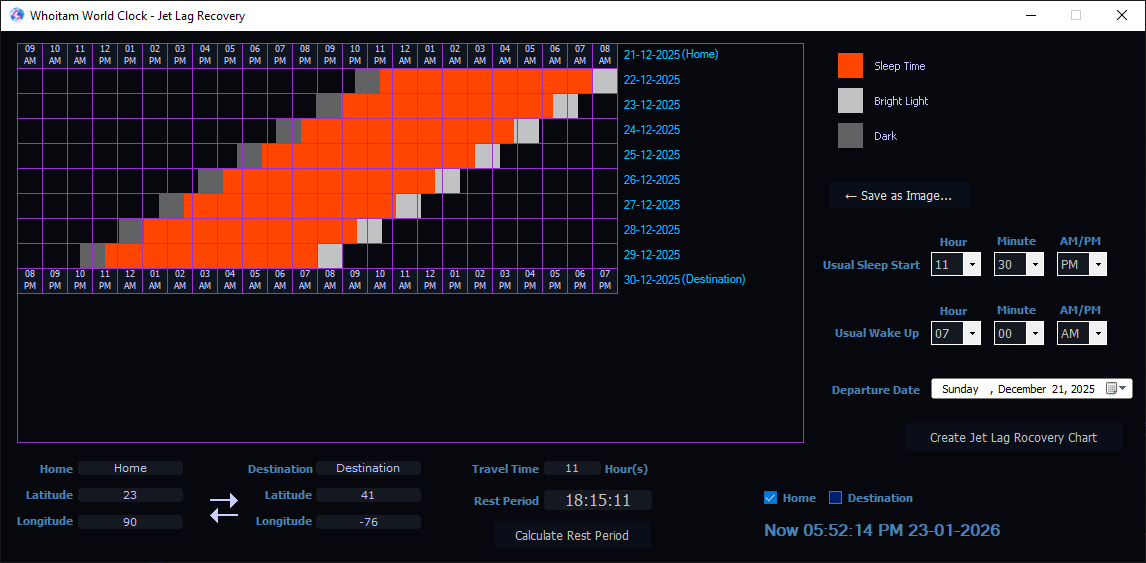Screen dimensions: 1146x563
Task: Click the Save as Image button
Action: [x=898, y=196]
